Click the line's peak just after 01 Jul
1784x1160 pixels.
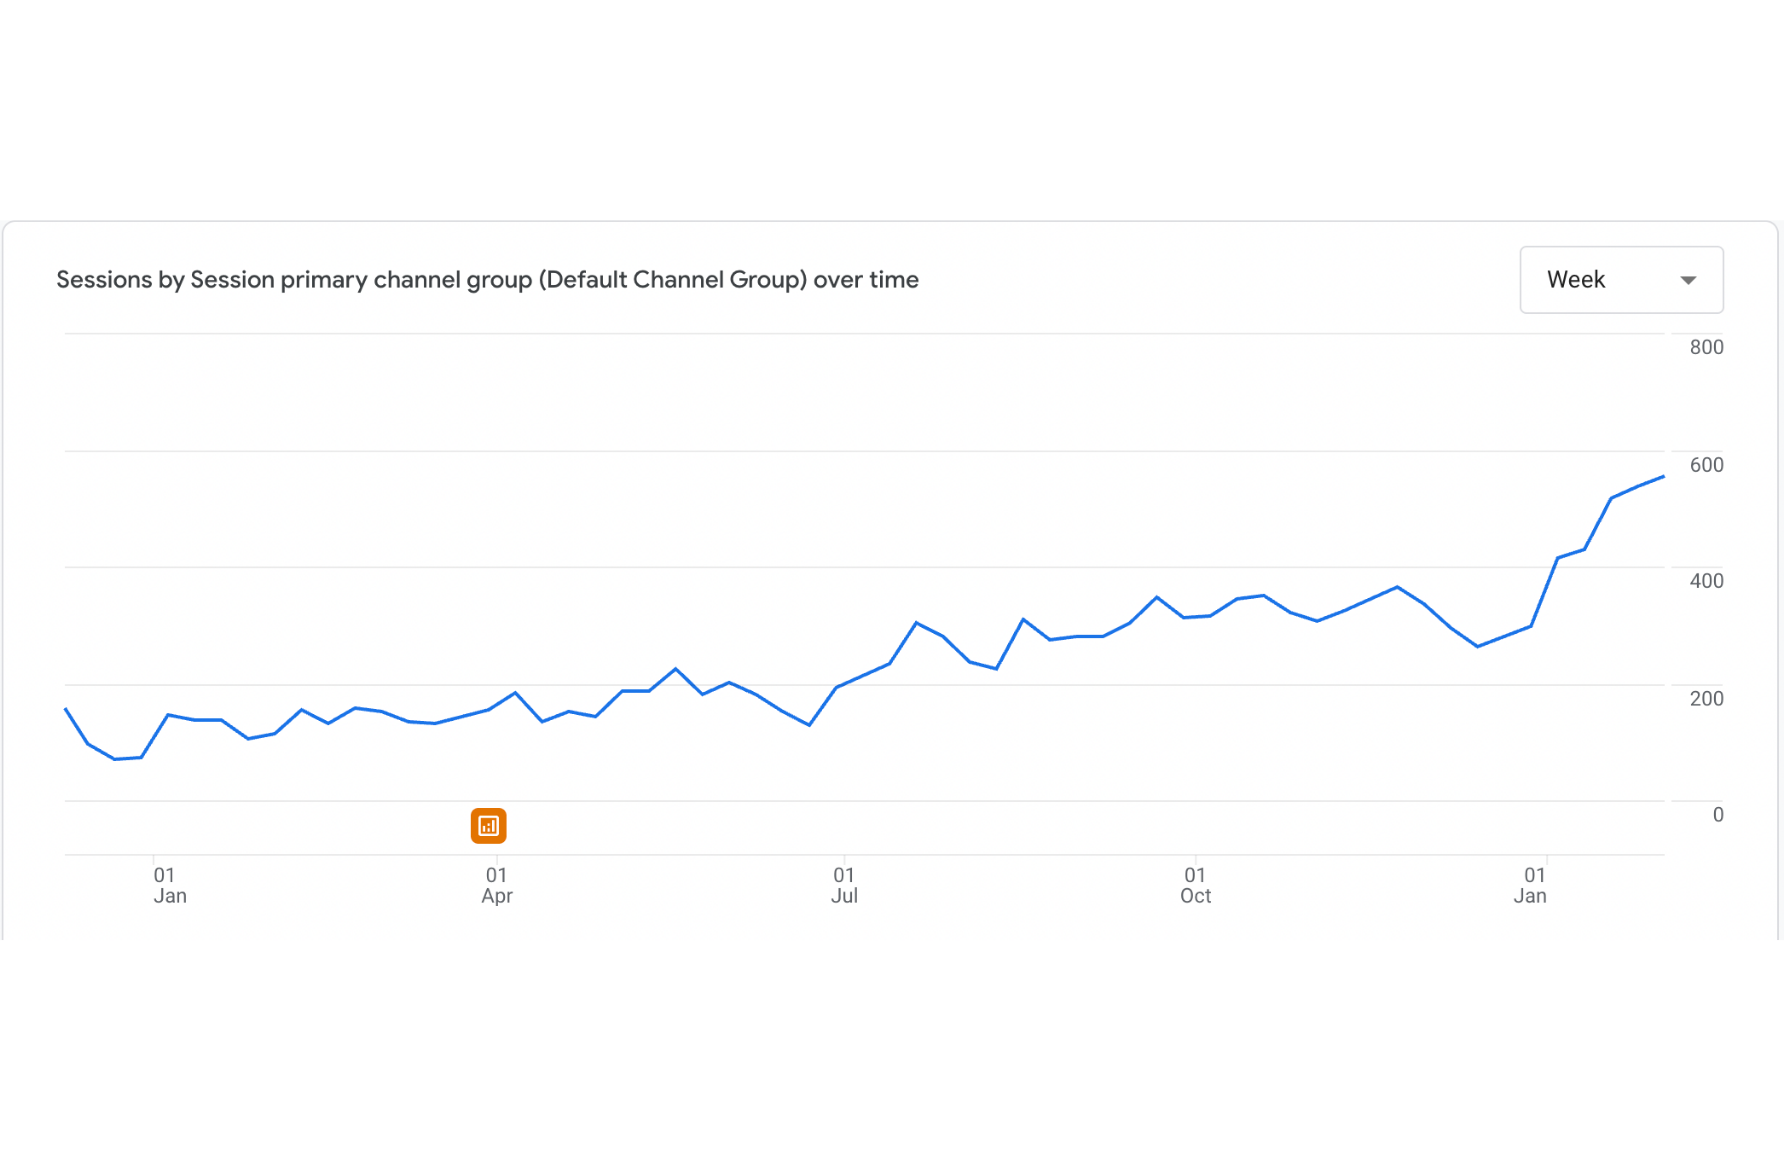[x=916, y=623]
